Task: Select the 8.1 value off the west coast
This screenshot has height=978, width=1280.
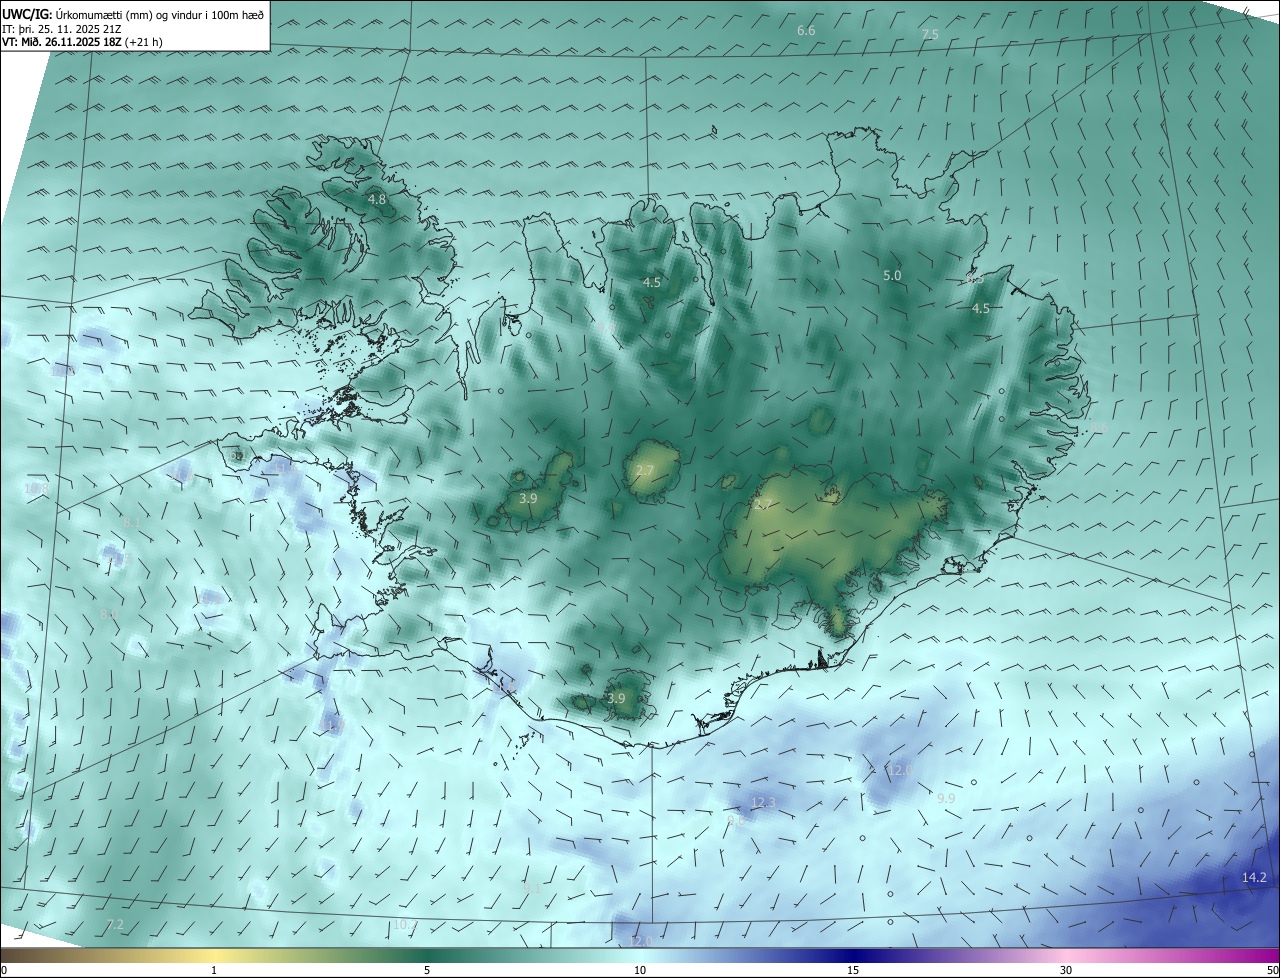Action: tap(131, 522)
